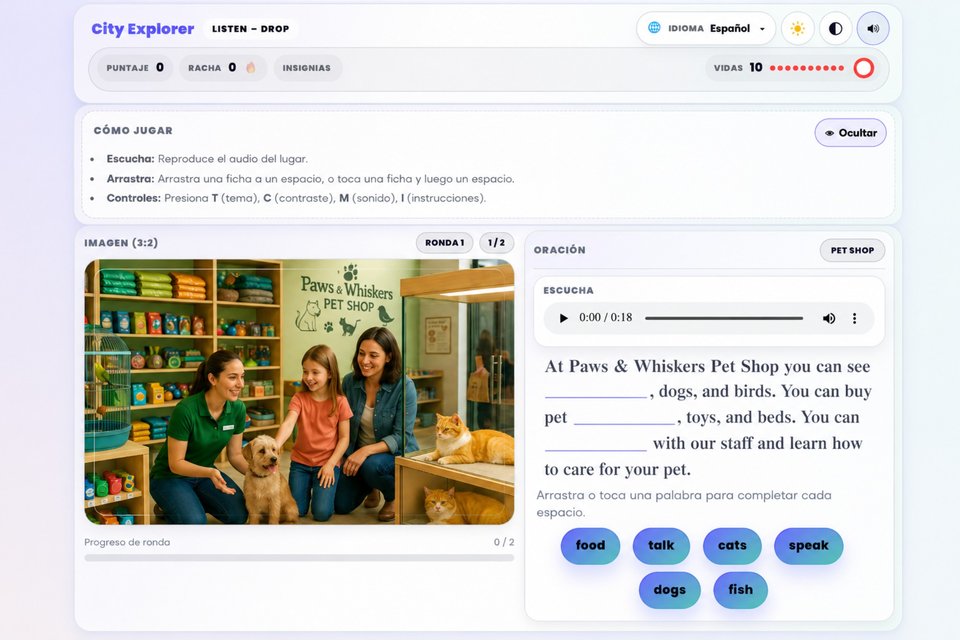Toggle the sun light theme icon
Image resolution: width=960 pixels, height=640 pixels.
point(797,29)
